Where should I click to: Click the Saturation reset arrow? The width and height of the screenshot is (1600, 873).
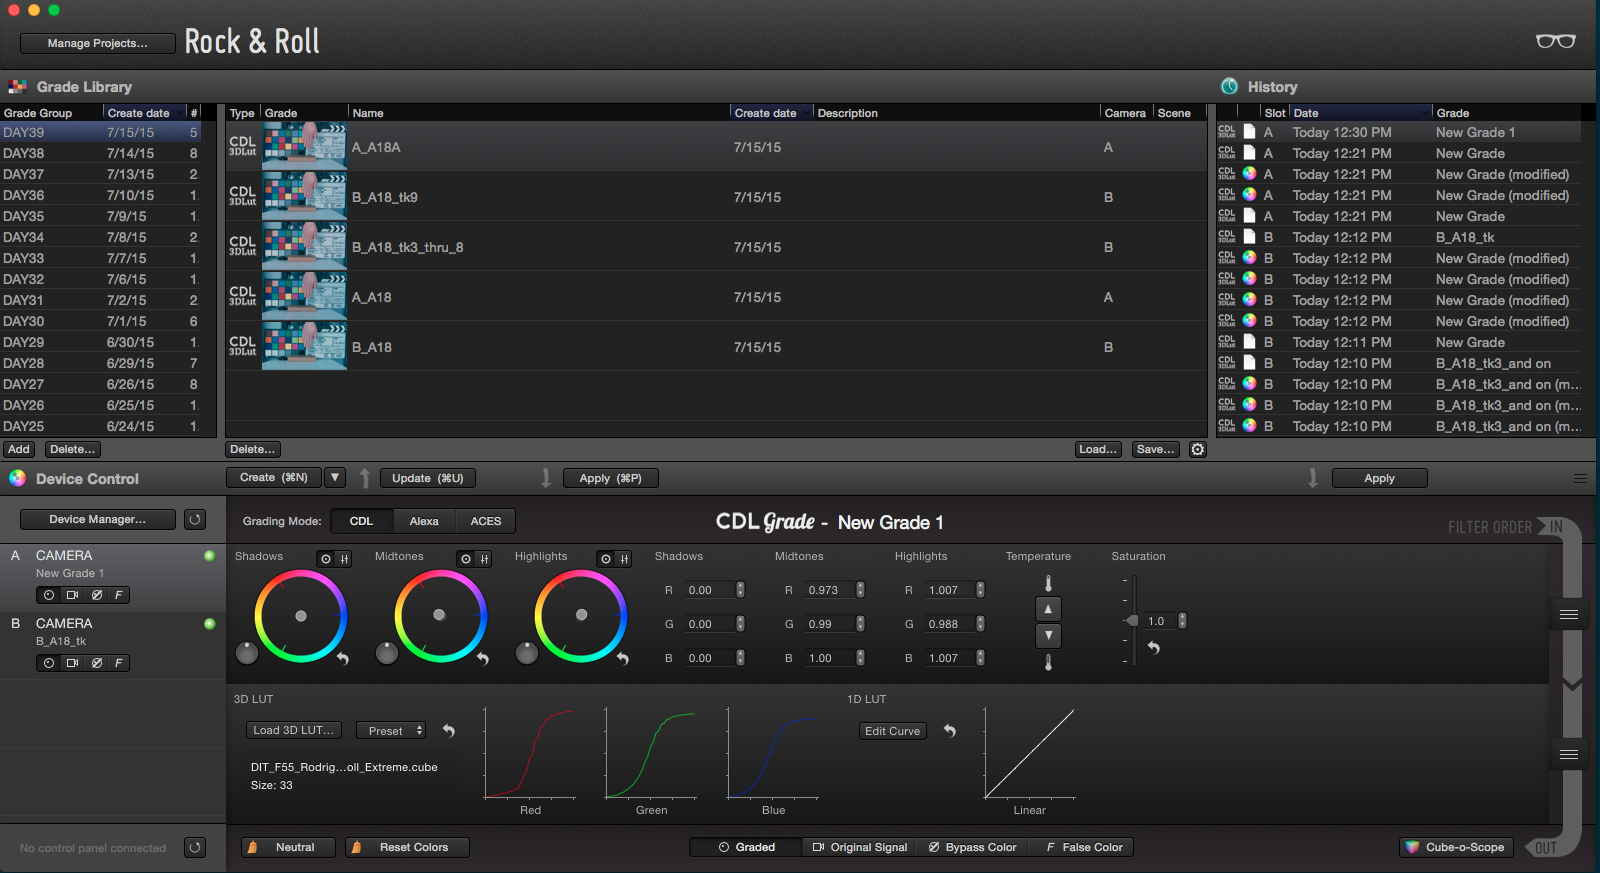tap(1153, 648)
